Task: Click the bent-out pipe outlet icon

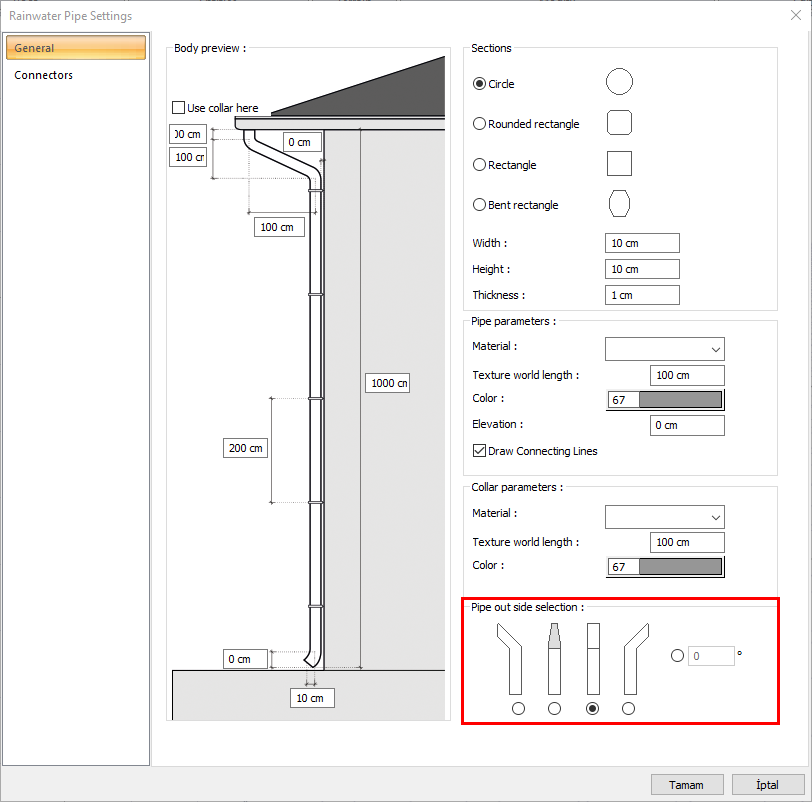Action: click(632, 660)
